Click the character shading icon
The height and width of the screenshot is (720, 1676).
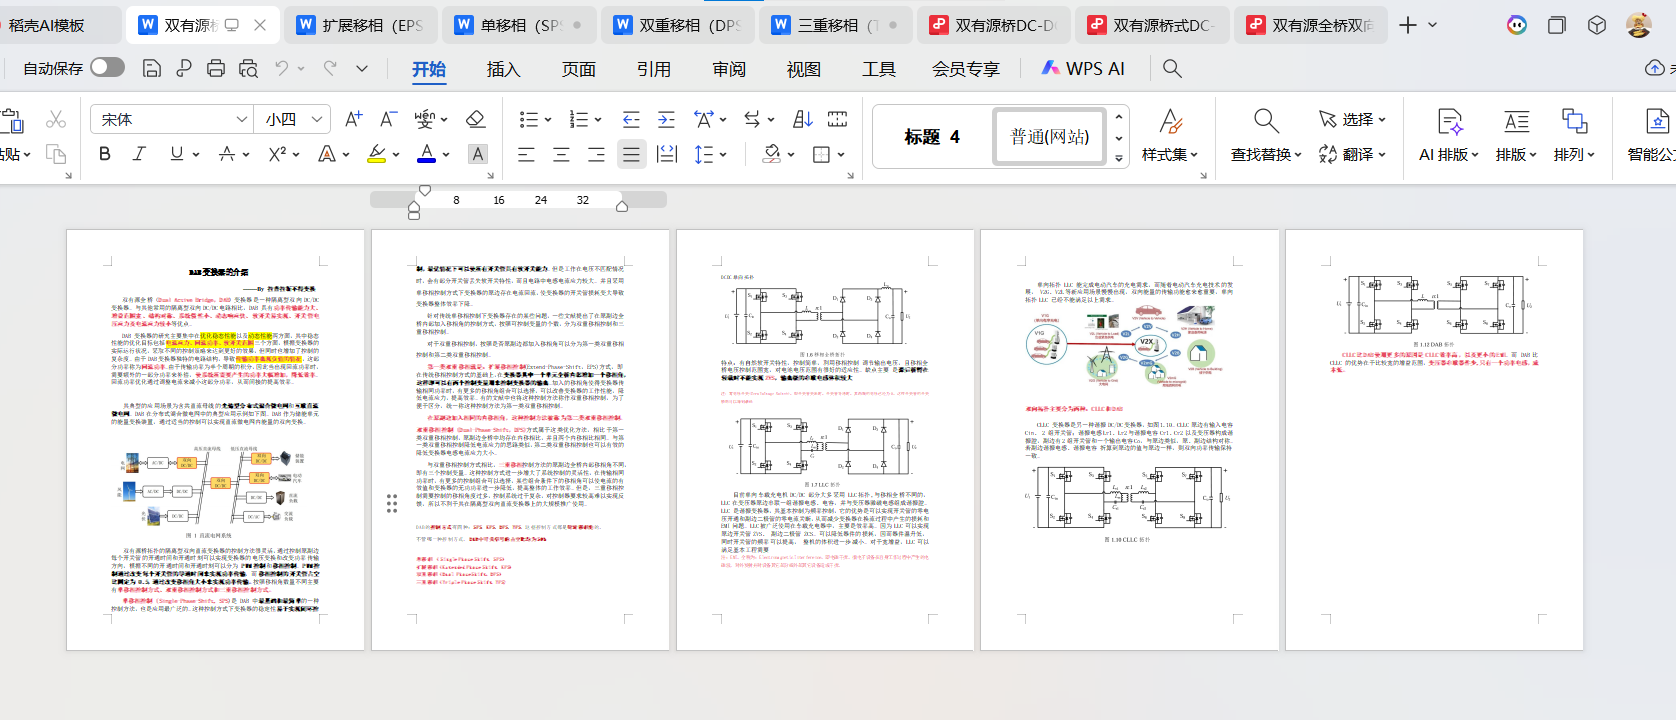478,154
